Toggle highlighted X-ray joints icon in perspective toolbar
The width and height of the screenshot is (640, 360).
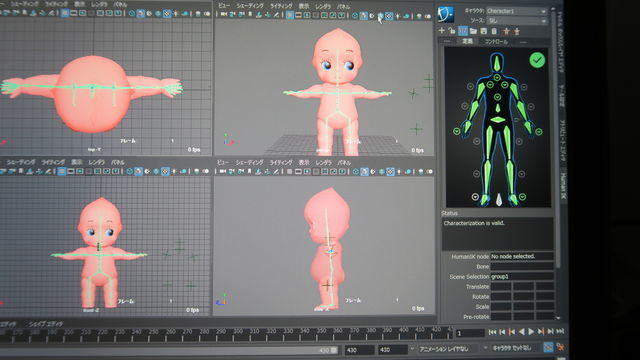pos(389,16)
